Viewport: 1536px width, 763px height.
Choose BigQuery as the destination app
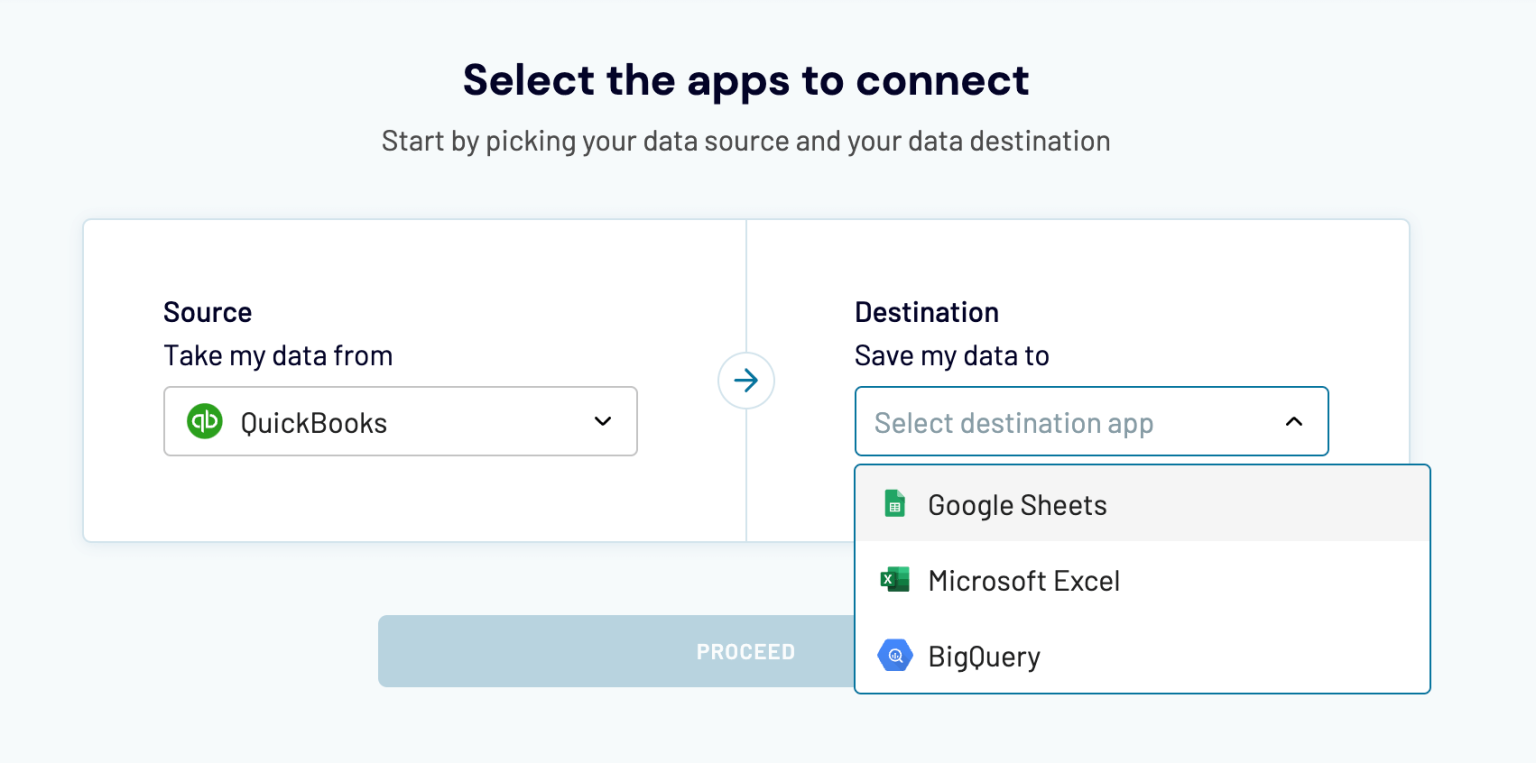tap(984, 655)
